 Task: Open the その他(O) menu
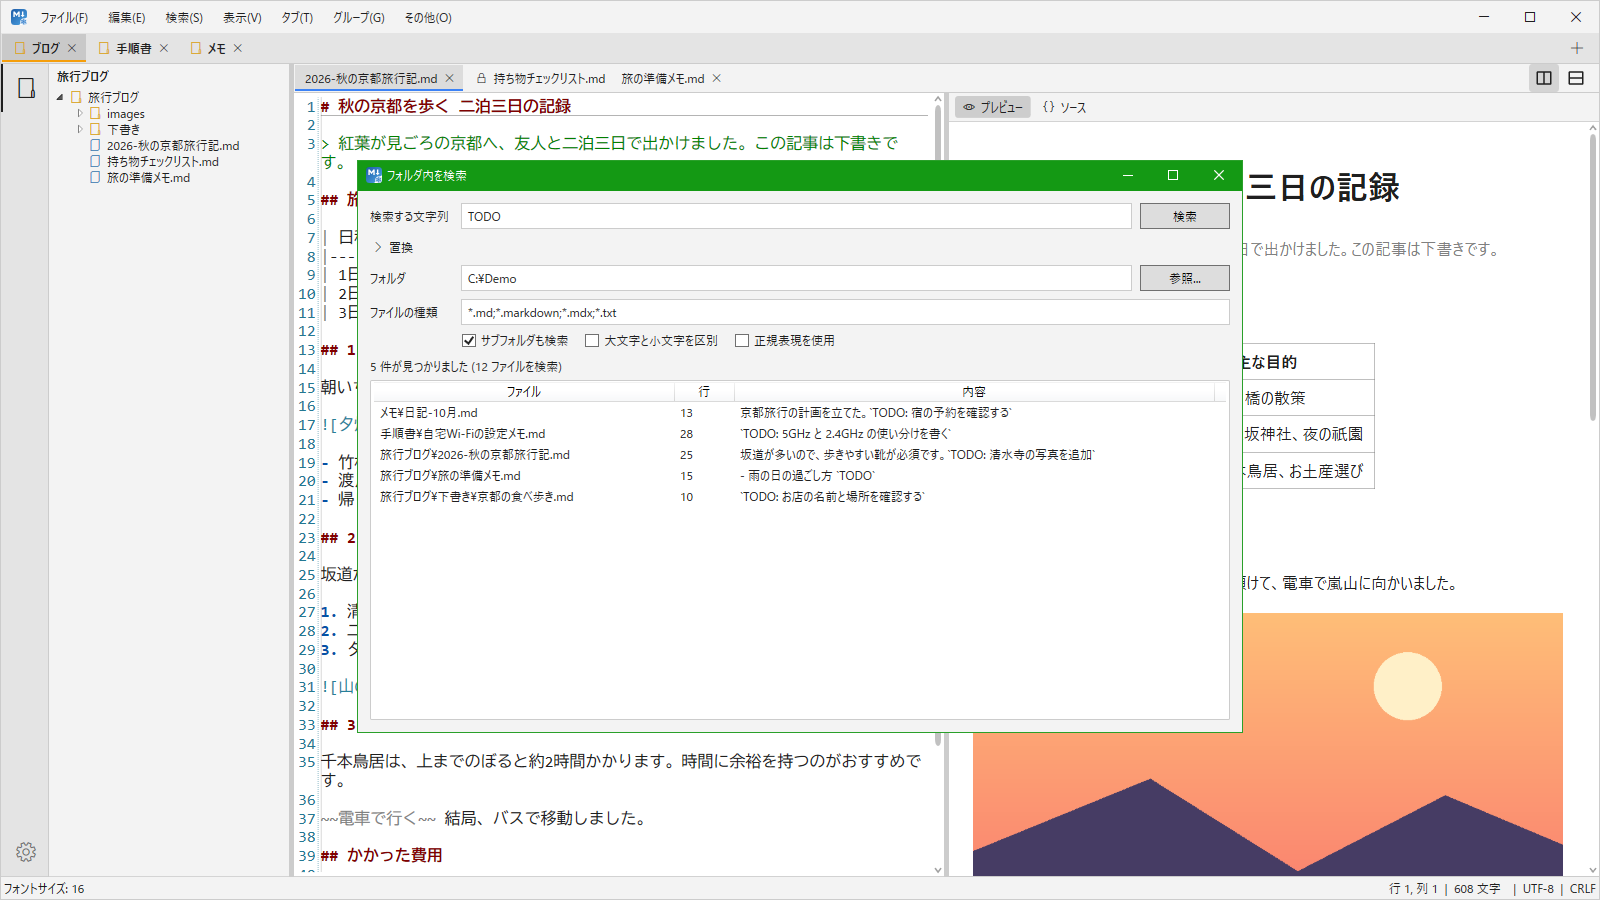pyautogui.click(x=428, y=18)
